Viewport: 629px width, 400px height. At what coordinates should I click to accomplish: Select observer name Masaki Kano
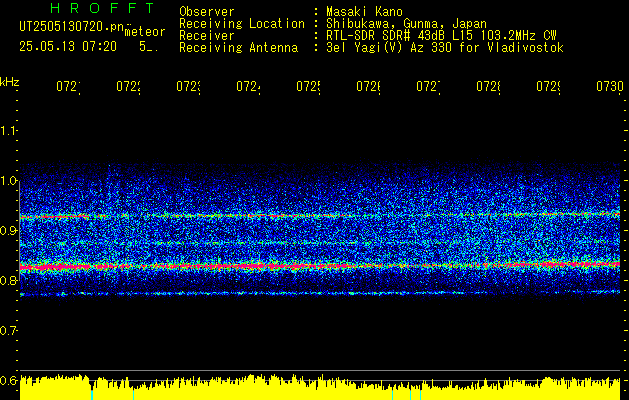[364, 11]
